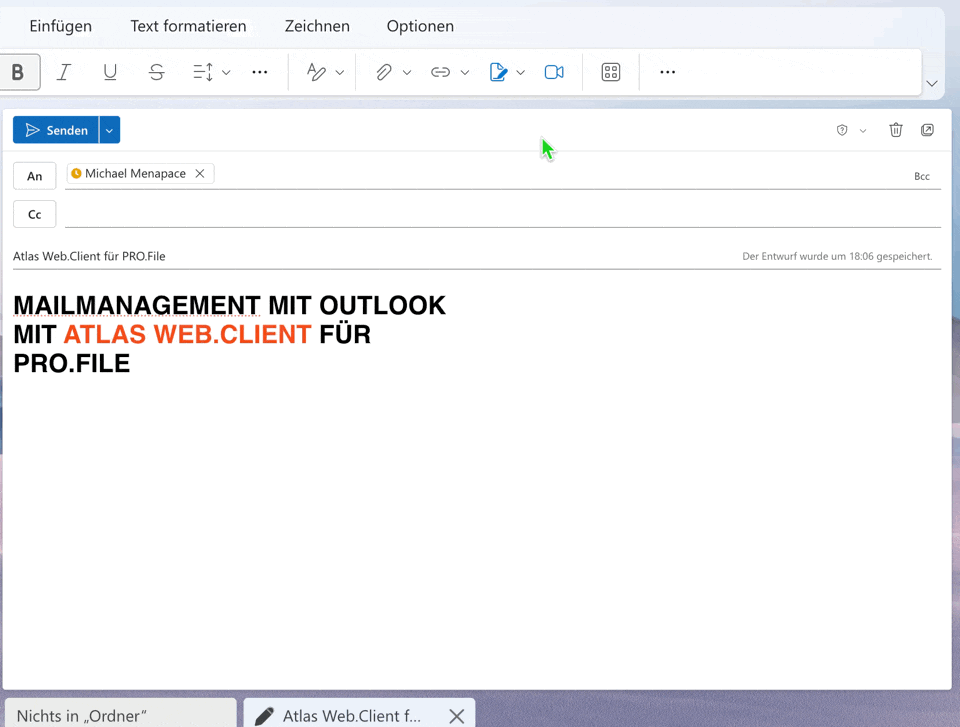This screenshot has width=960, height=727.
Task: Open Cc recipients picker
Action: pos(35,214)
